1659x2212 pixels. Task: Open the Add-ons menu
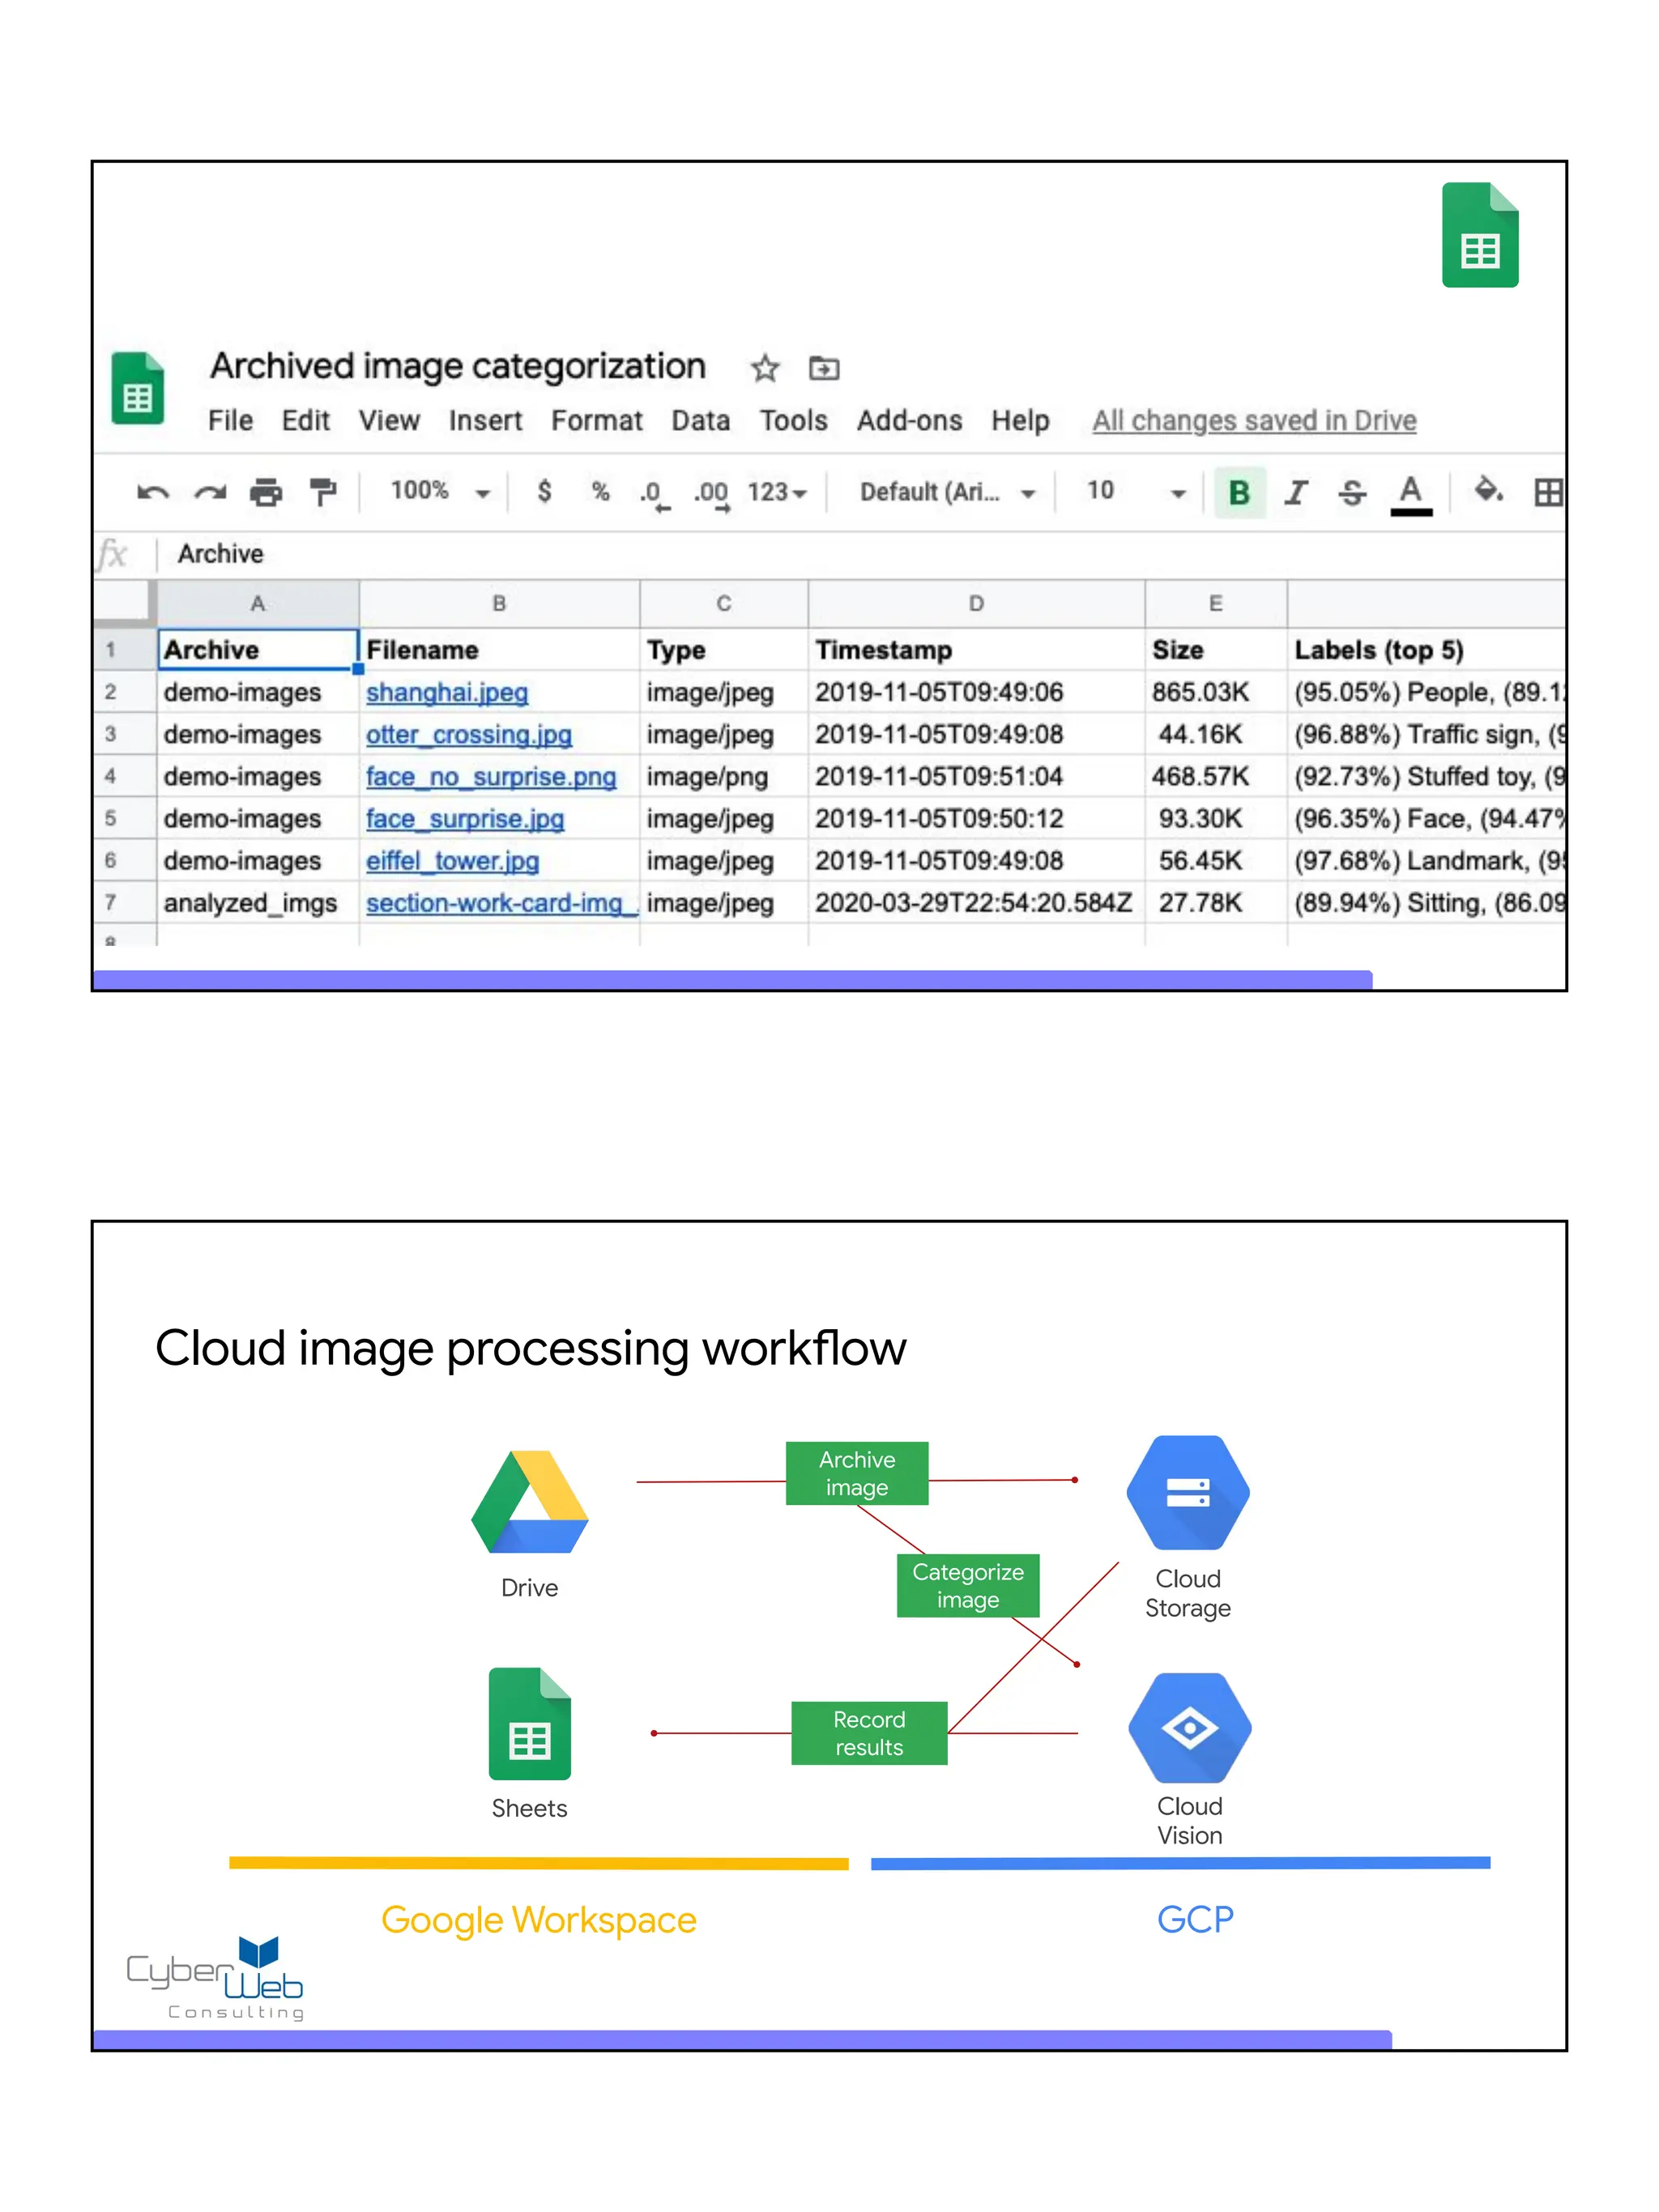(909, 421)
